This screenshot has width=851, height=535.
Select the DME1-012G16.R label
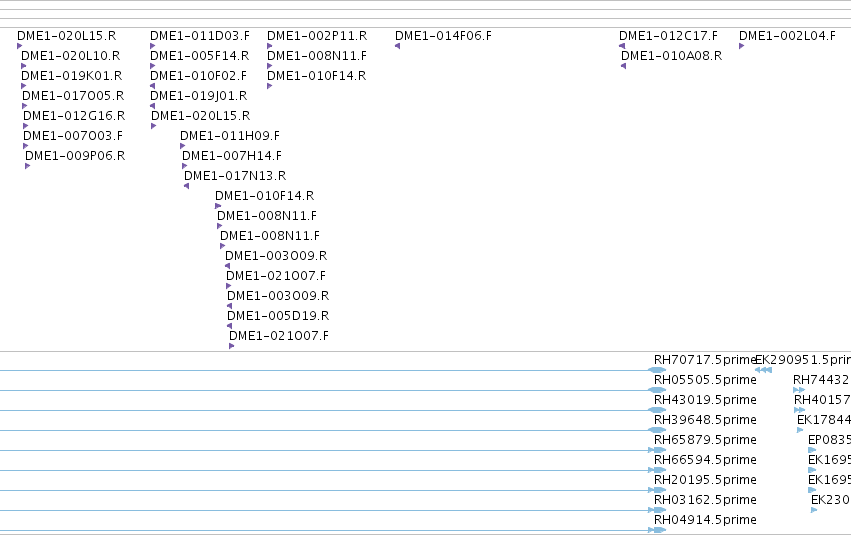[74, 116]
